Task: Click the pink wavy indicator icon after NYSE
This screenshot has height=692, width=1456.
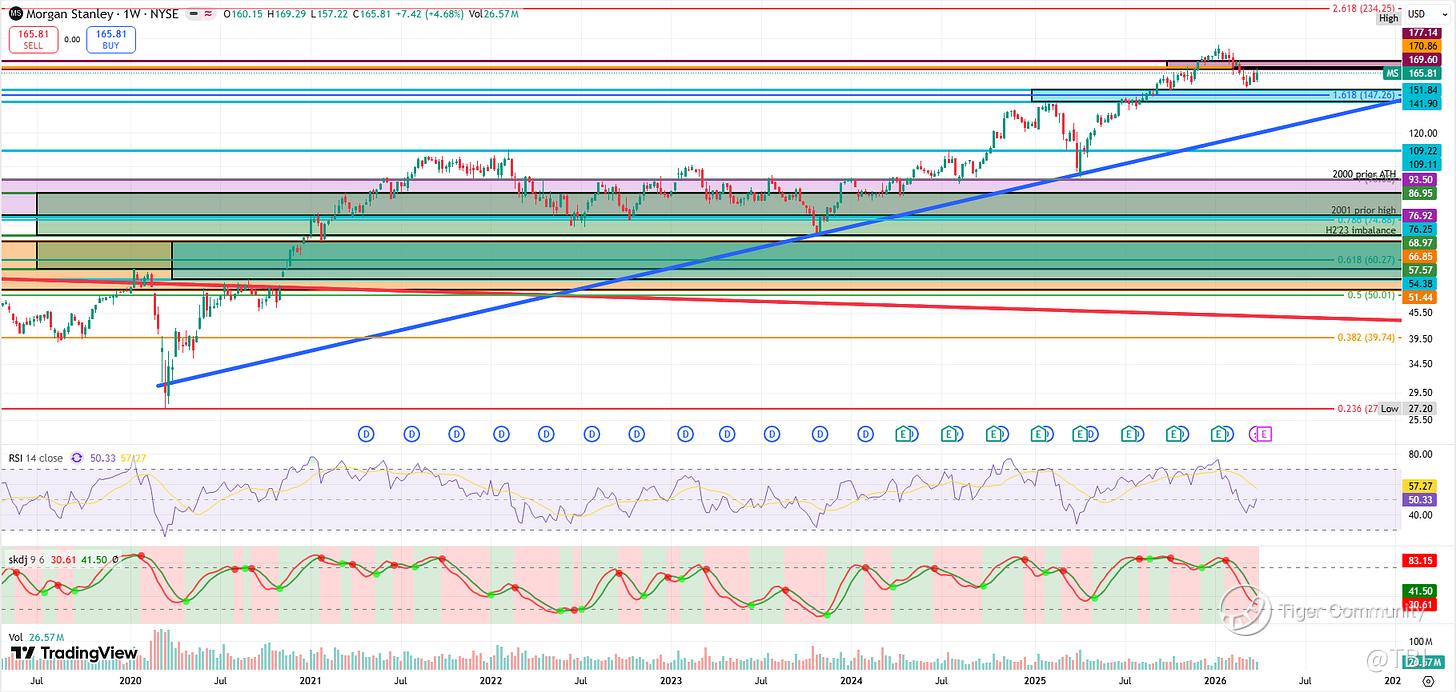Action: [x=207, y=14]
